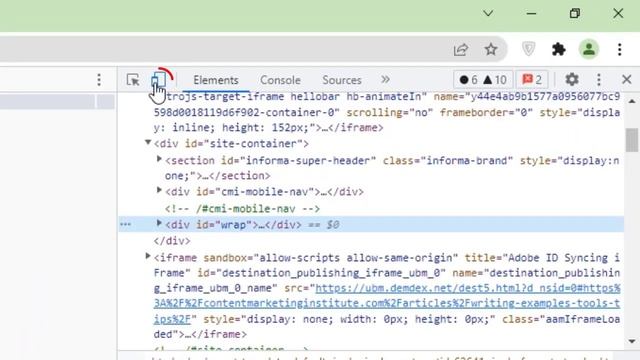Open DevTools settings gear
This screenshot has width=640, height=360.
point(572,79)
